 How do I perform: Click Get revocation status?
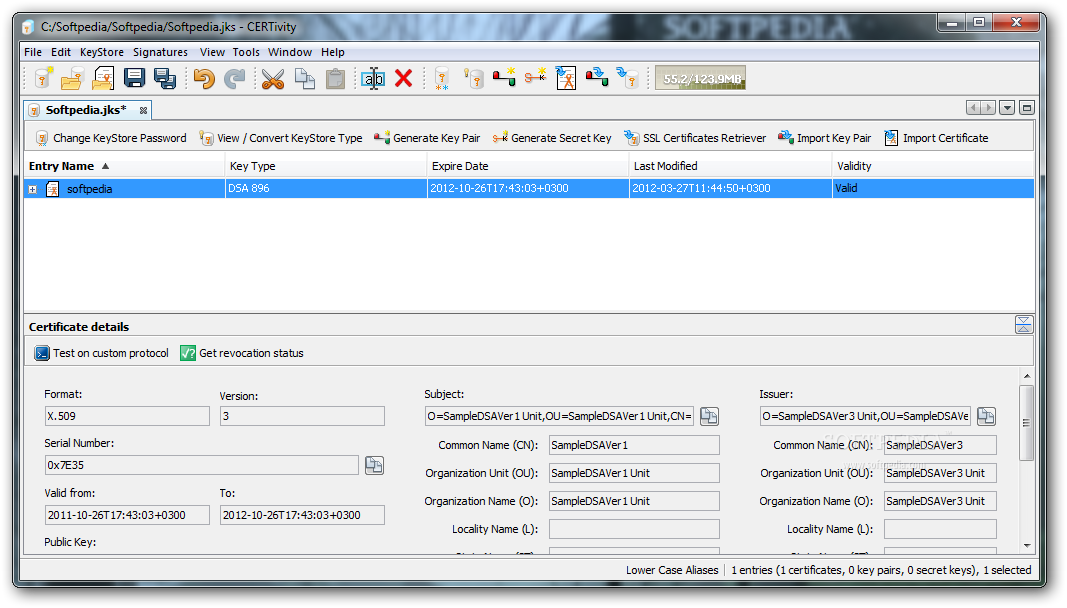(x=242, y=353)
